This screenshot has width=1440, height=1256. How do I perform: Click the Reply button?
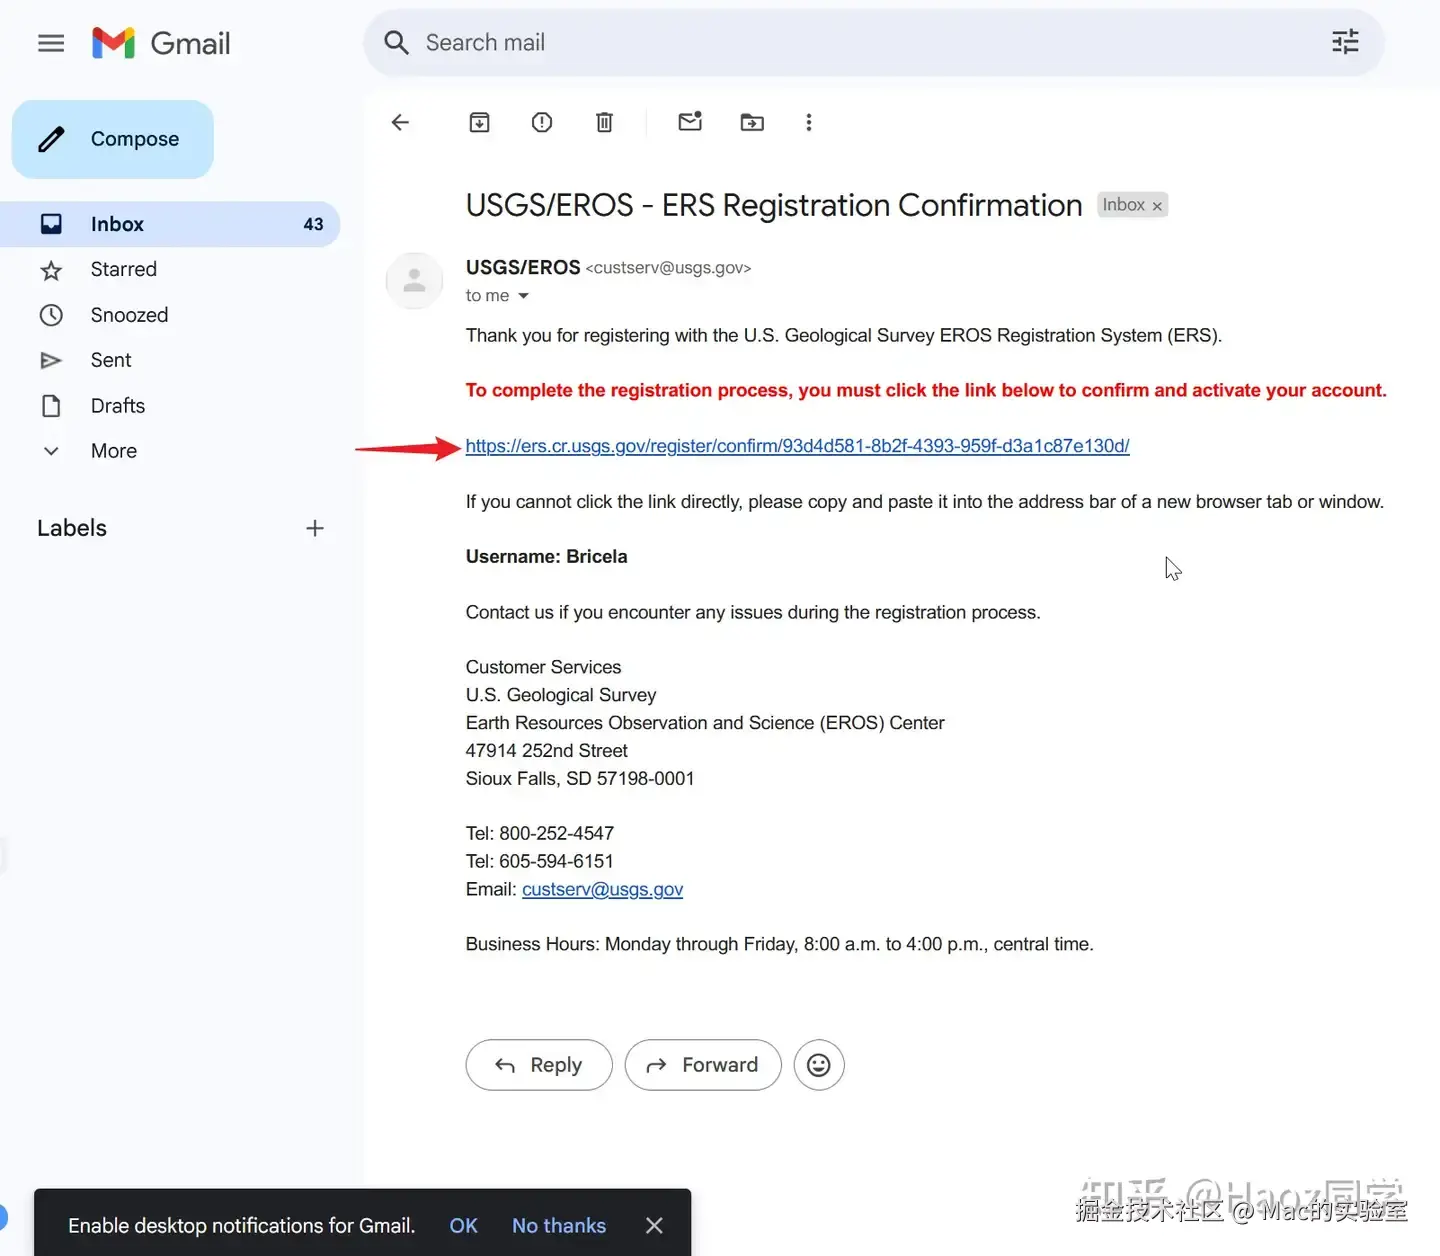click(x=539, y=1065)
